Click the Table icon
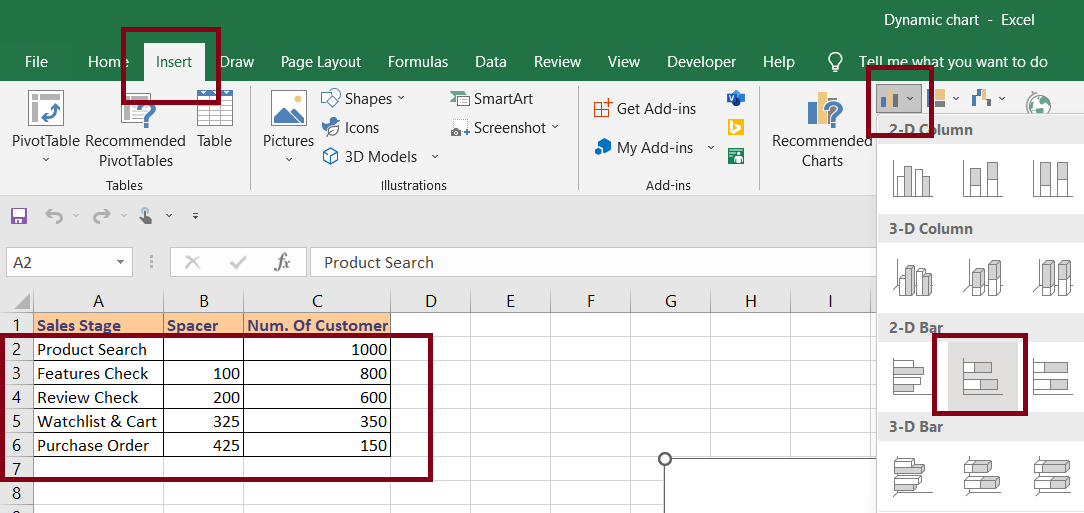Screen dimensions: 1084x513 tap(214, 110)
